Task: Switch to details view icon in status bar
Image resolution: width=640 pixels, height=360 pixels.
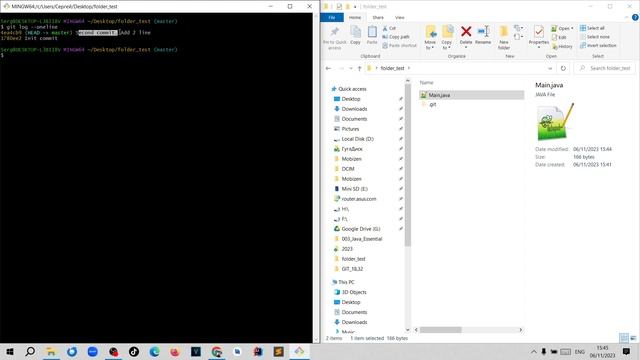Action: 624,338
